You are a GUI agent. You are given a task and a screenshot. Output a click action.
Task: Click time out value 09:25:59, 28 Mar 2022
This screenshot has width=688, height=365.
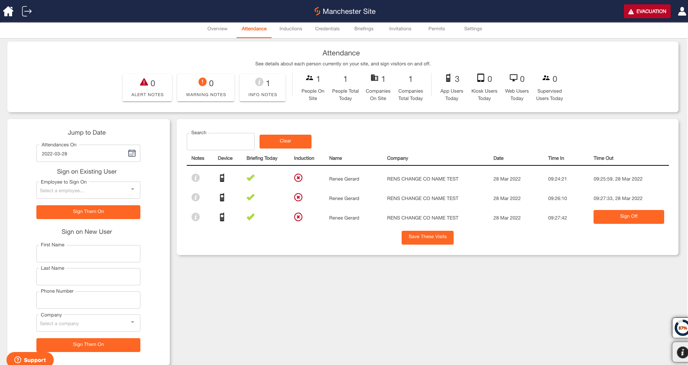618,179
